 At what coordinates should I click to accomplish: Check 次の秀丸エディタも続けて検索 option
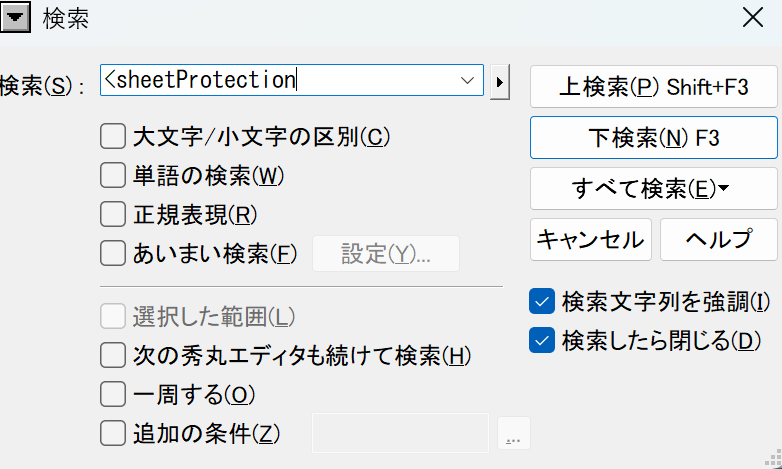pos(113,355)
